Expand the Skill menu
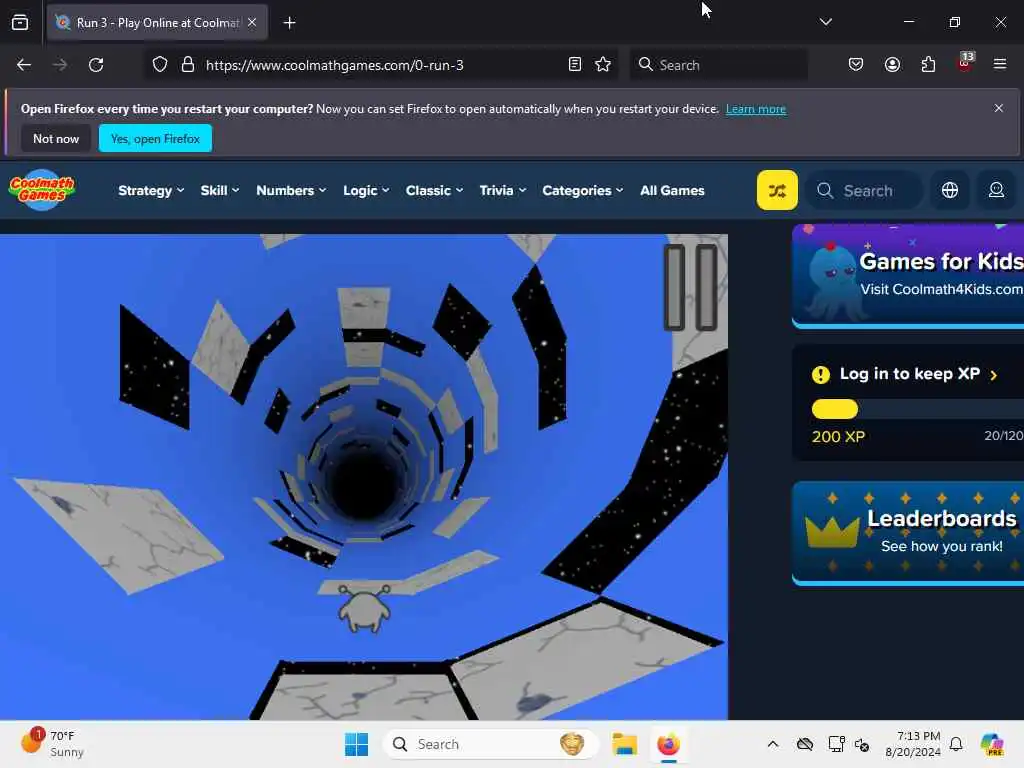The width and height of the screenshot is (1024, 768). [219, 190]
